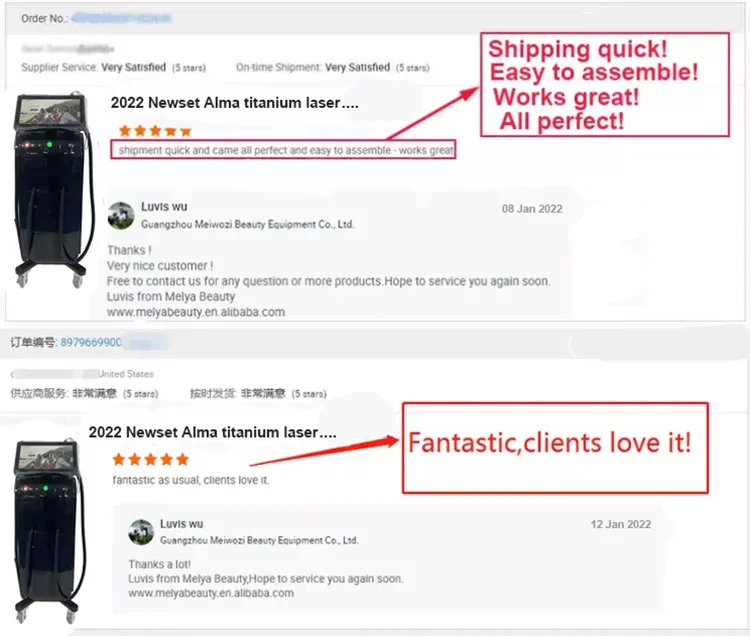Viewport: 750px width, 637px height.
Task: Click the 'fantastic as usual, clients love it' text
Action: tap(191, 480)
